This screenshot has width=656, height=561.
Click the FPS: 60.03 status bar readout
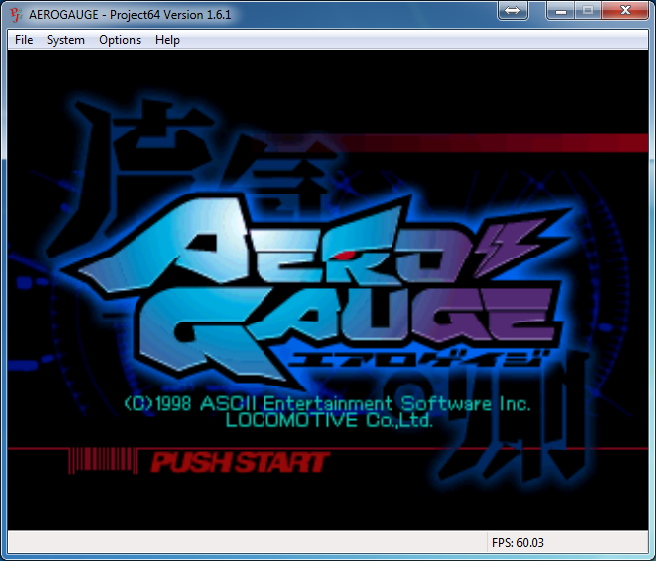pyautogui.click(x=518, y=543)
